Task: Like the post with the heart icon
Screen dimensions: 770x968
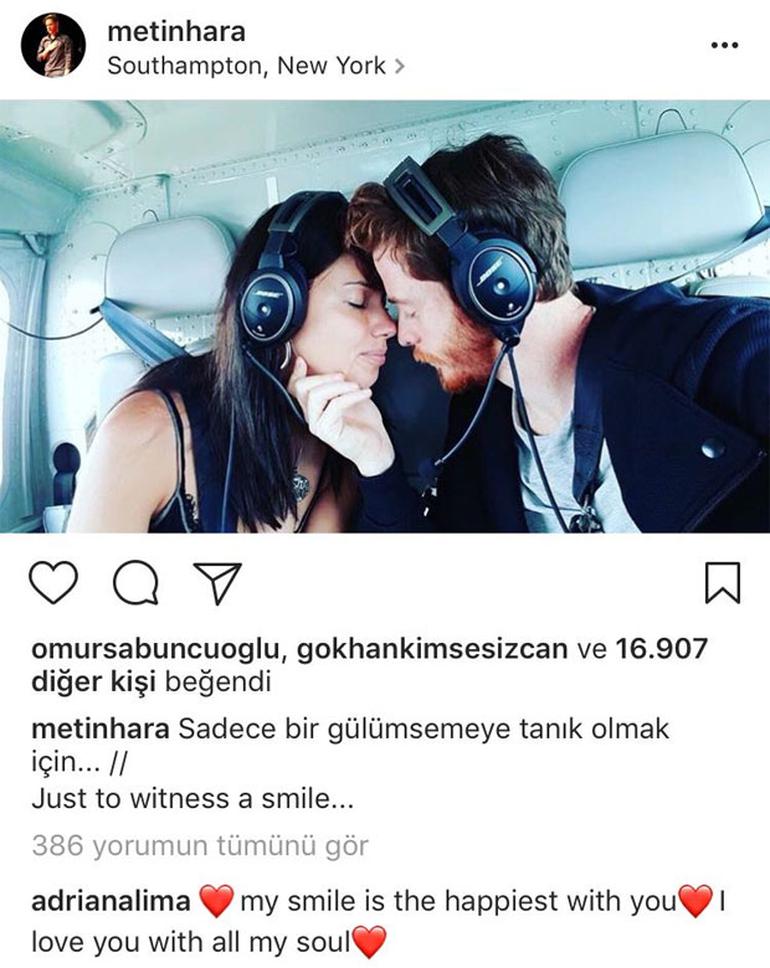Action: (54, 582)
